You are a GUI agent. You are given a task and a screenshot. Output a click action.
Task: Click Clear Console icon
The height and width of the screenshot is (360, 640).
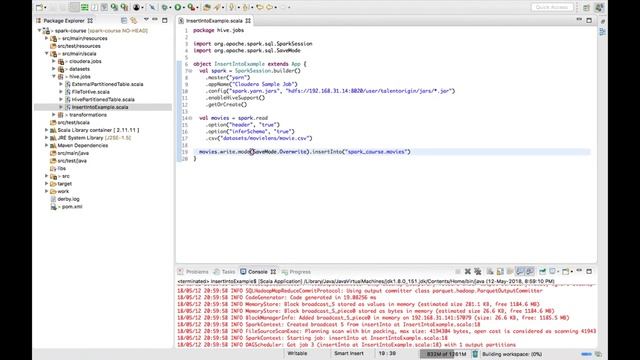pyautogui.click(x=490, y=271)
